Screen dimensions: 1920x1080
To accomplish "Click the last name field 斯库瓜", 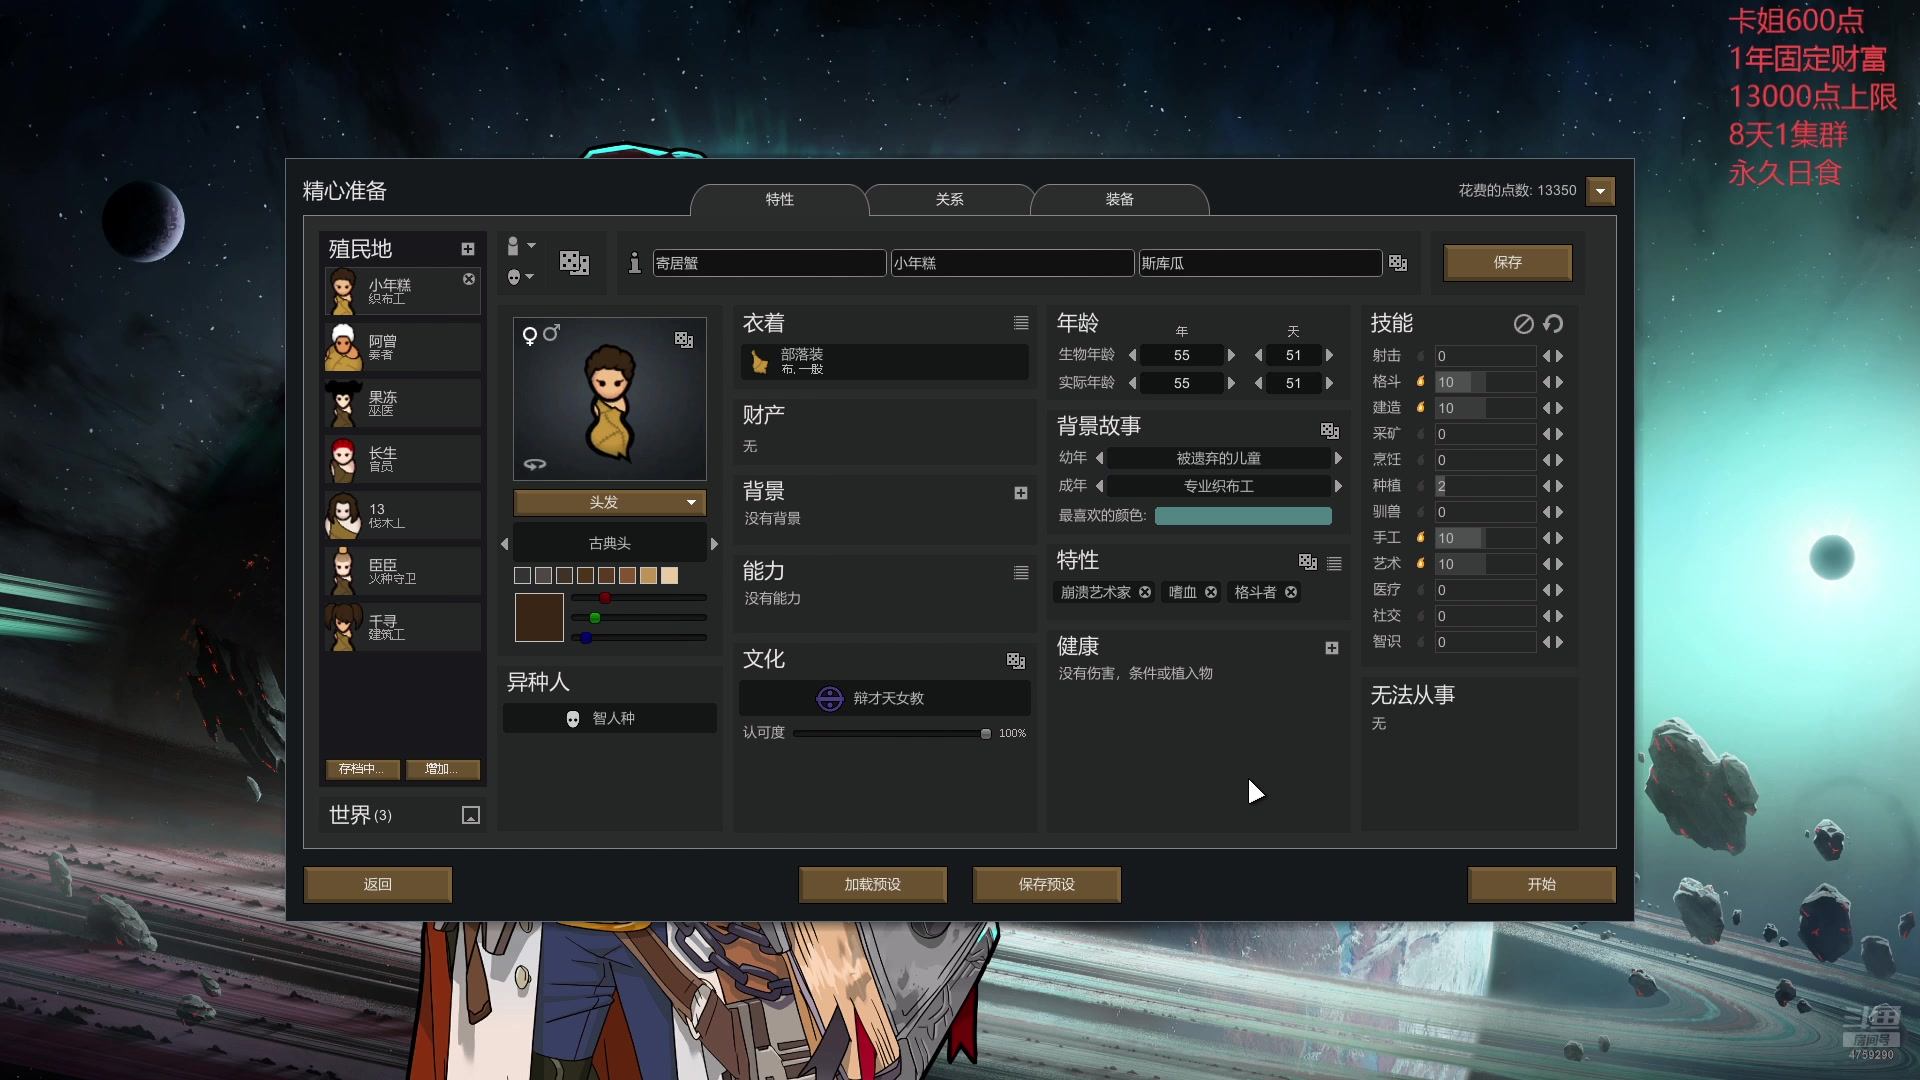I will (x=1260, y=262).
